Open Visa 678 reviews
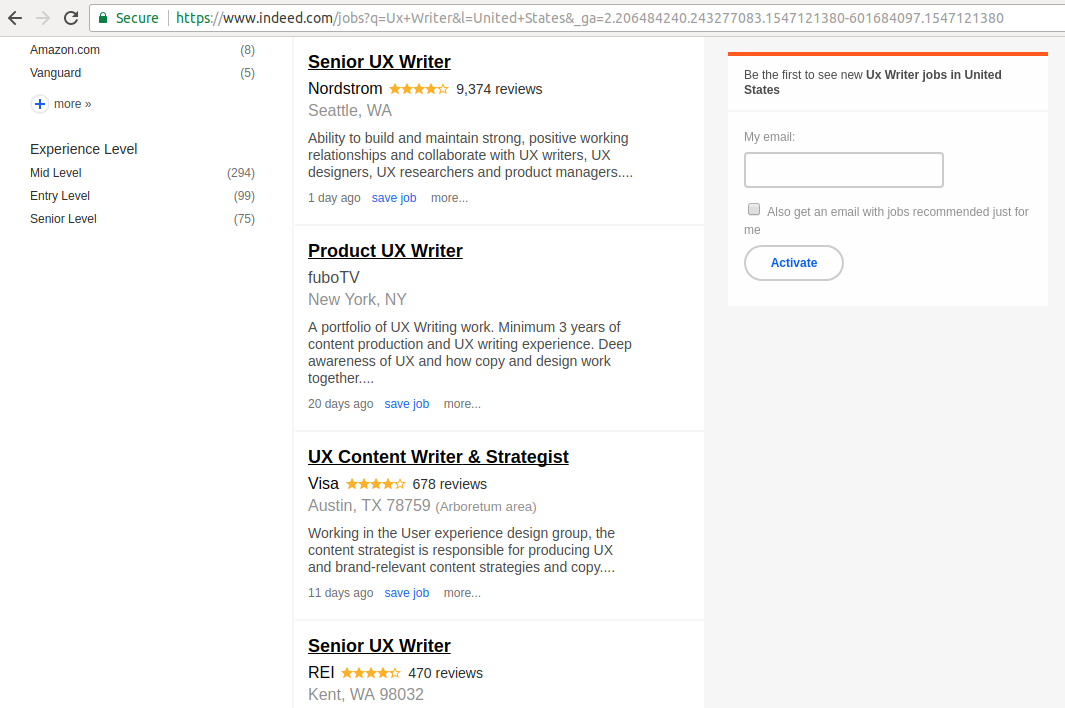The image size is (1065, 708). pyautogui.click(x=450, y=484)
